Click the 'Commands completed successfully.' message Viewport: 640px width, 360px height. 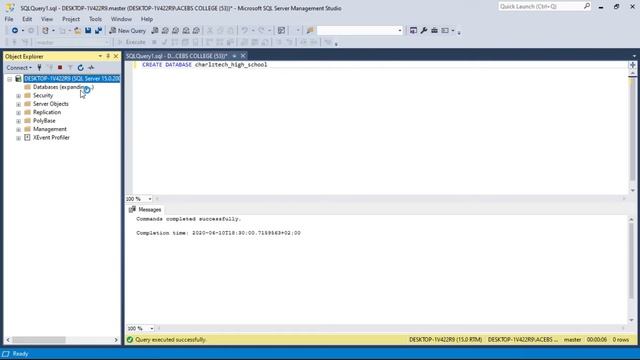tap(189, 219)
